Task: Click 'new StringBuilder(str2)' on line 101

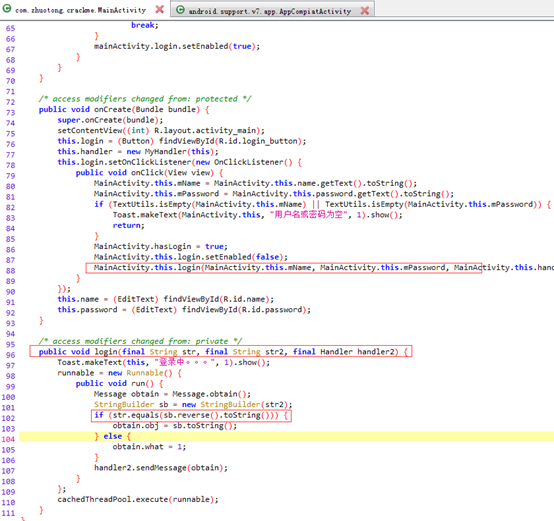Action: pos(235,404)
